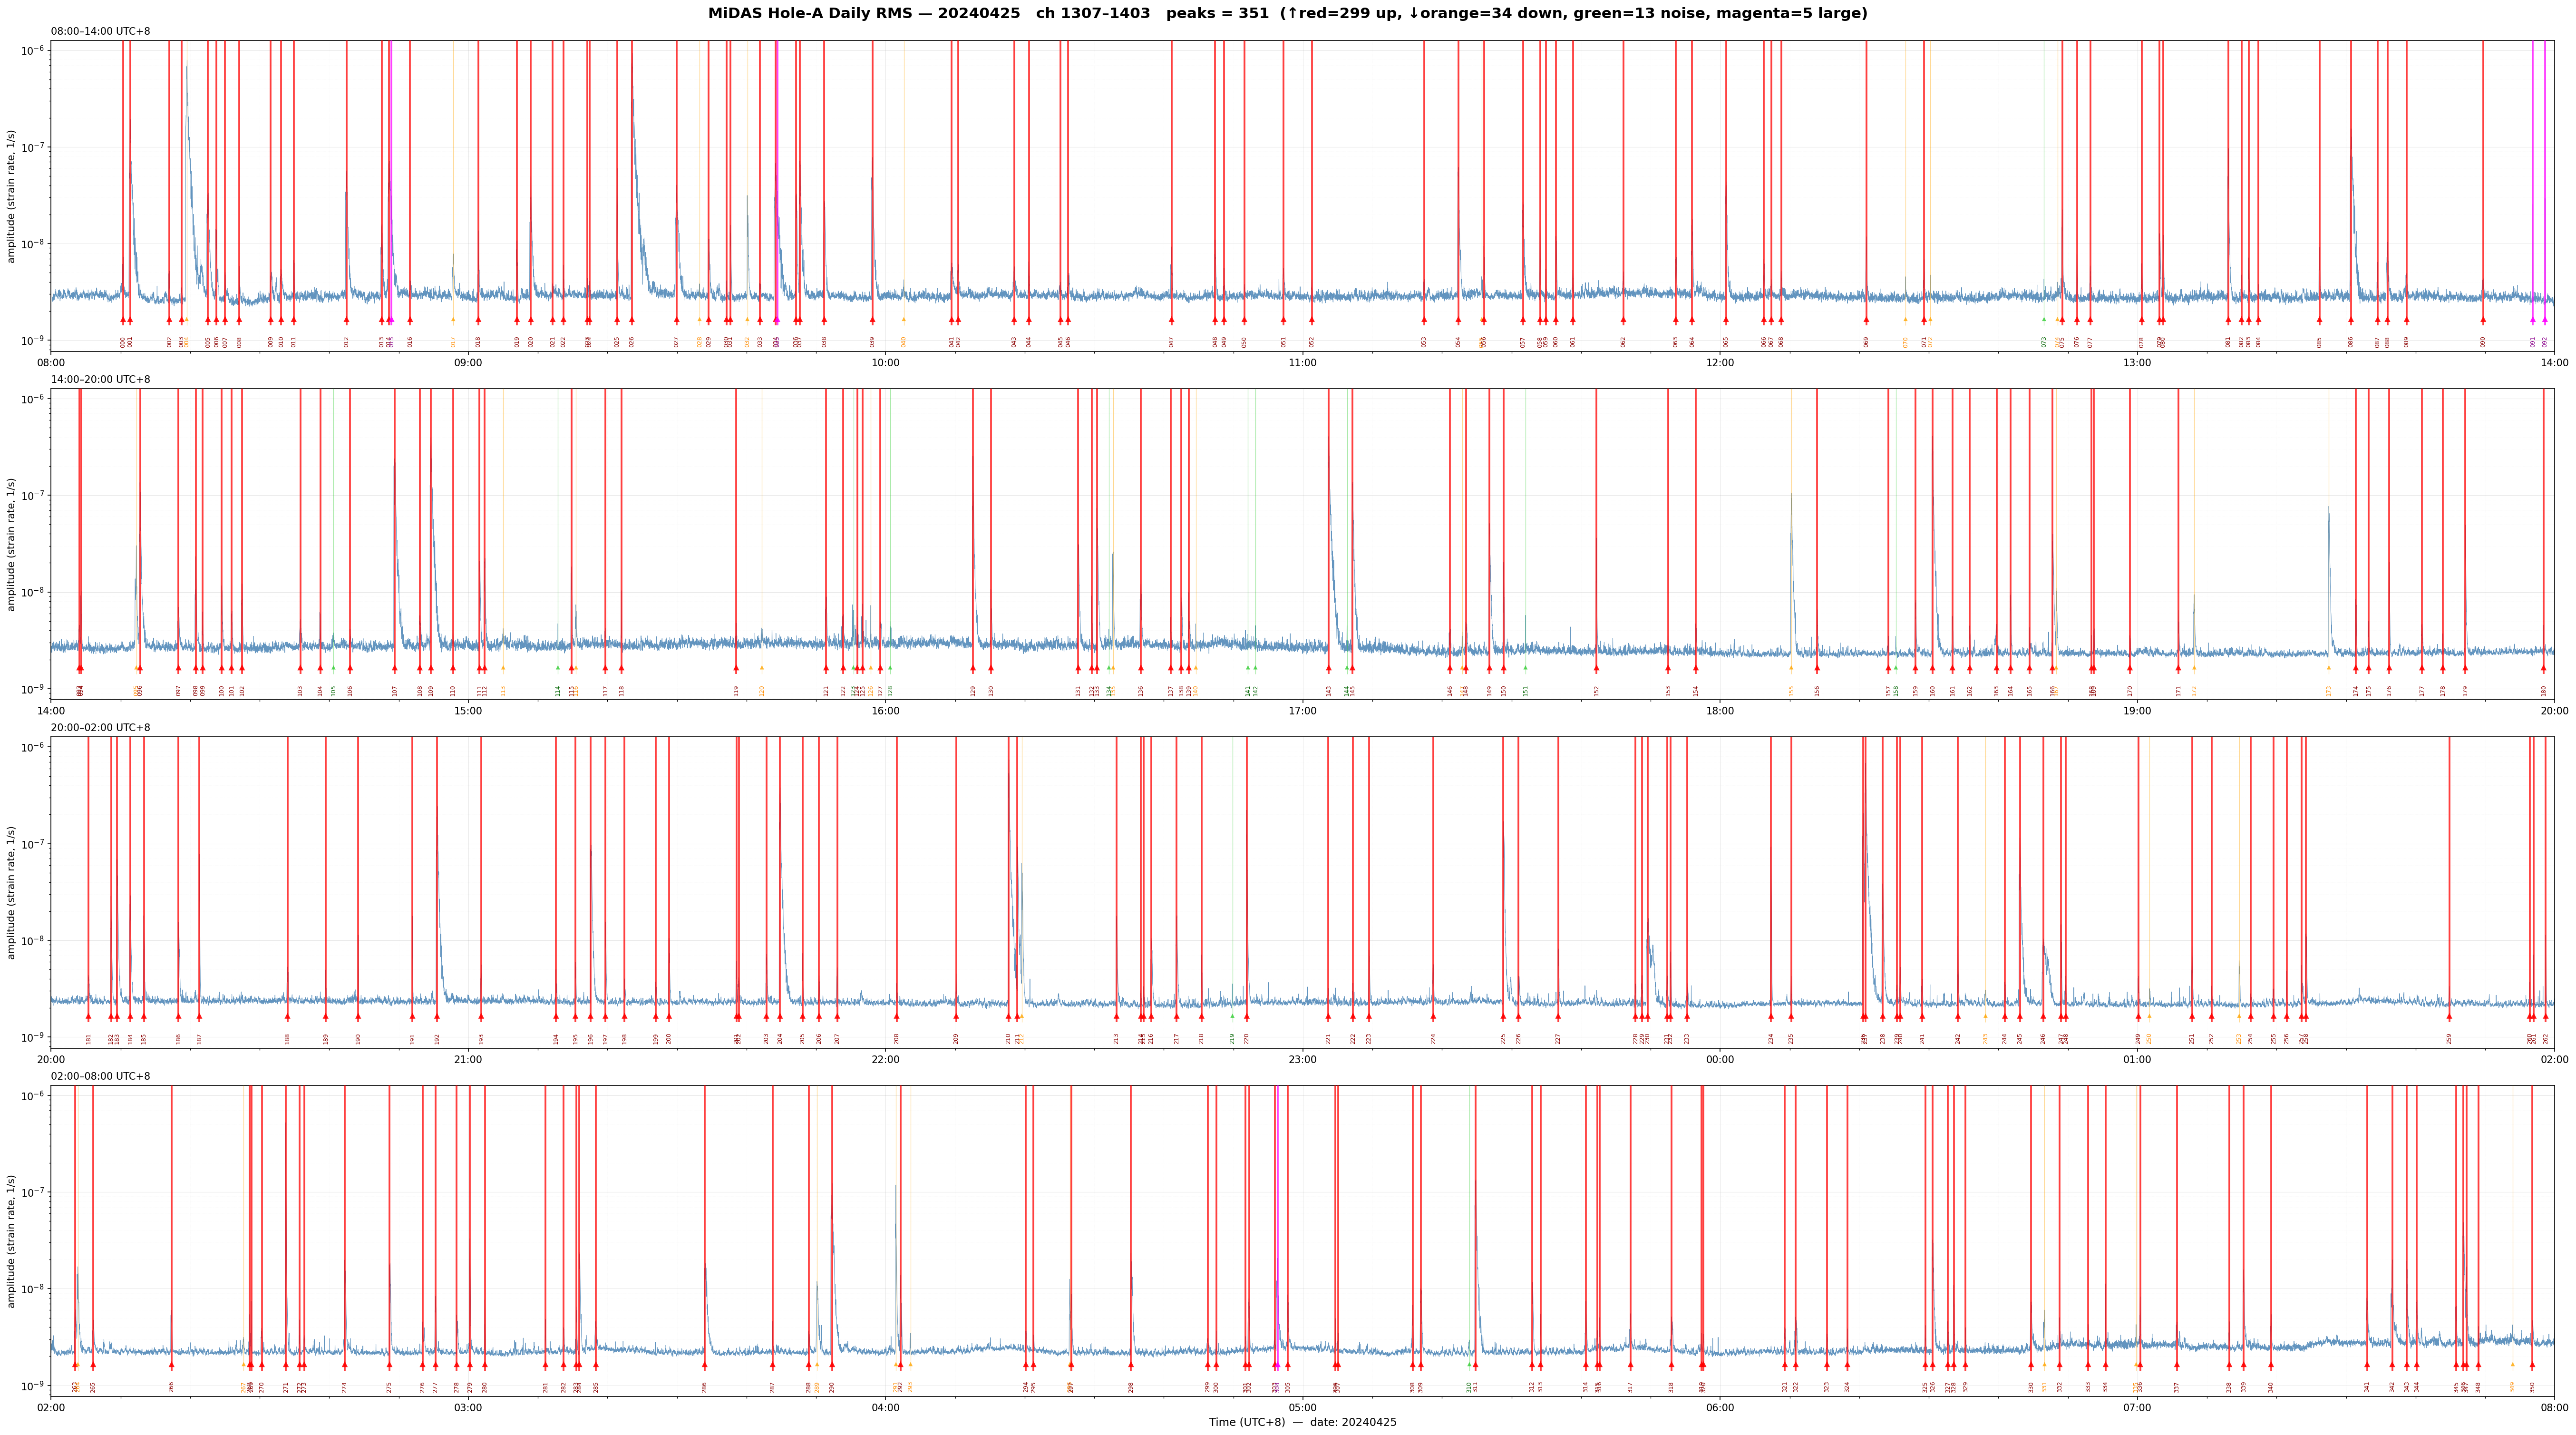Screen dimensions: 2576x1435
Task: Click the 04:00 time tick label
Action: pyautogui.click(x=885, y=1408)
